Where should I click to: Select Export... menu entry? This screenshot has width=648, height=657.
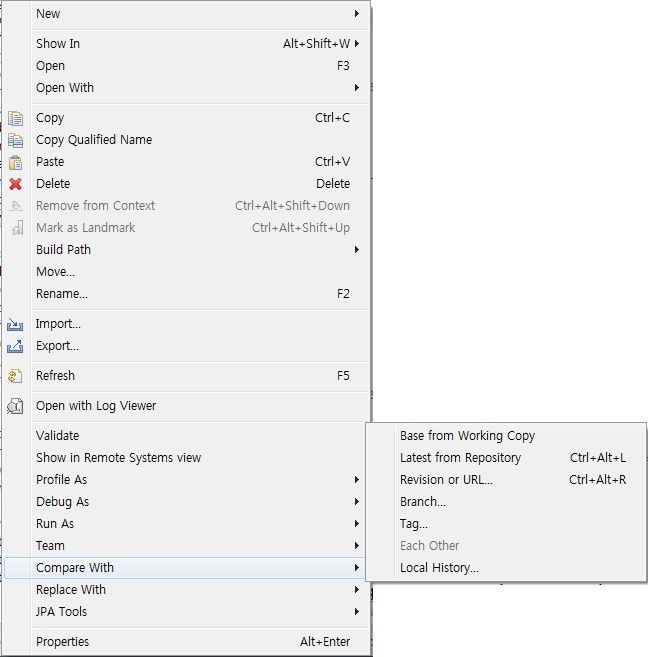186,346
